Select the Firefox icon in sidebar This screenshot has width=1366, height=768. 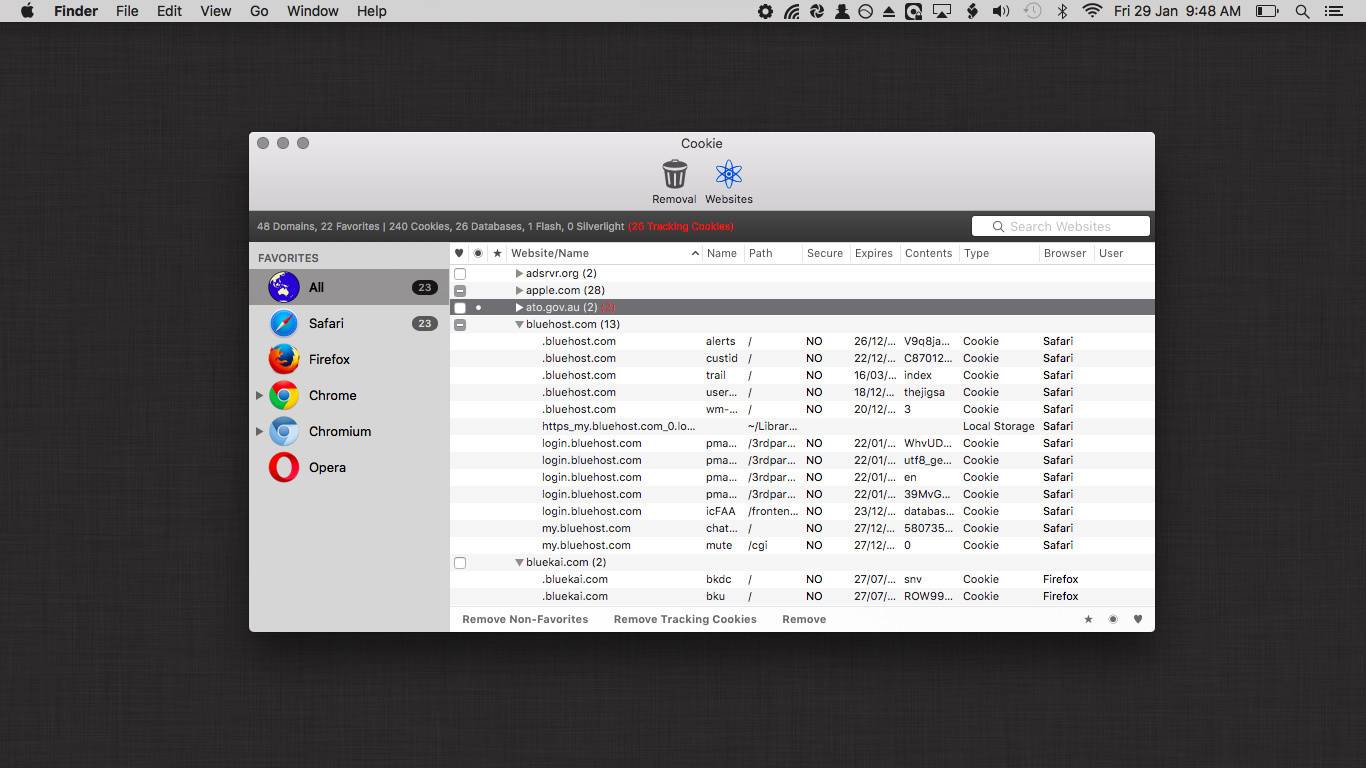tap(284, 359)
